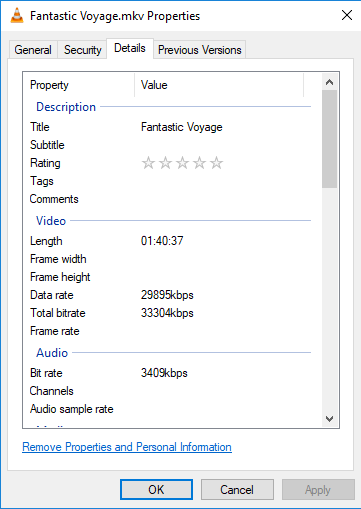
Task: Click the Description section heading
Action: pyautogui.click(x=66, y=107)
